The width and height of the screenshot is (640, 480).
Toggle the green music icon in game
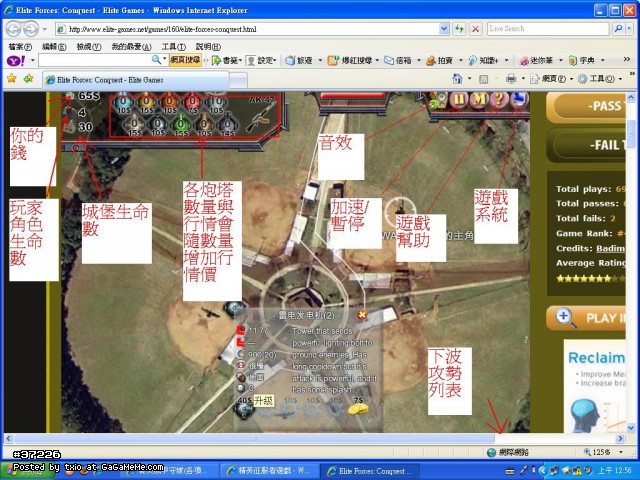pos(434,104)
